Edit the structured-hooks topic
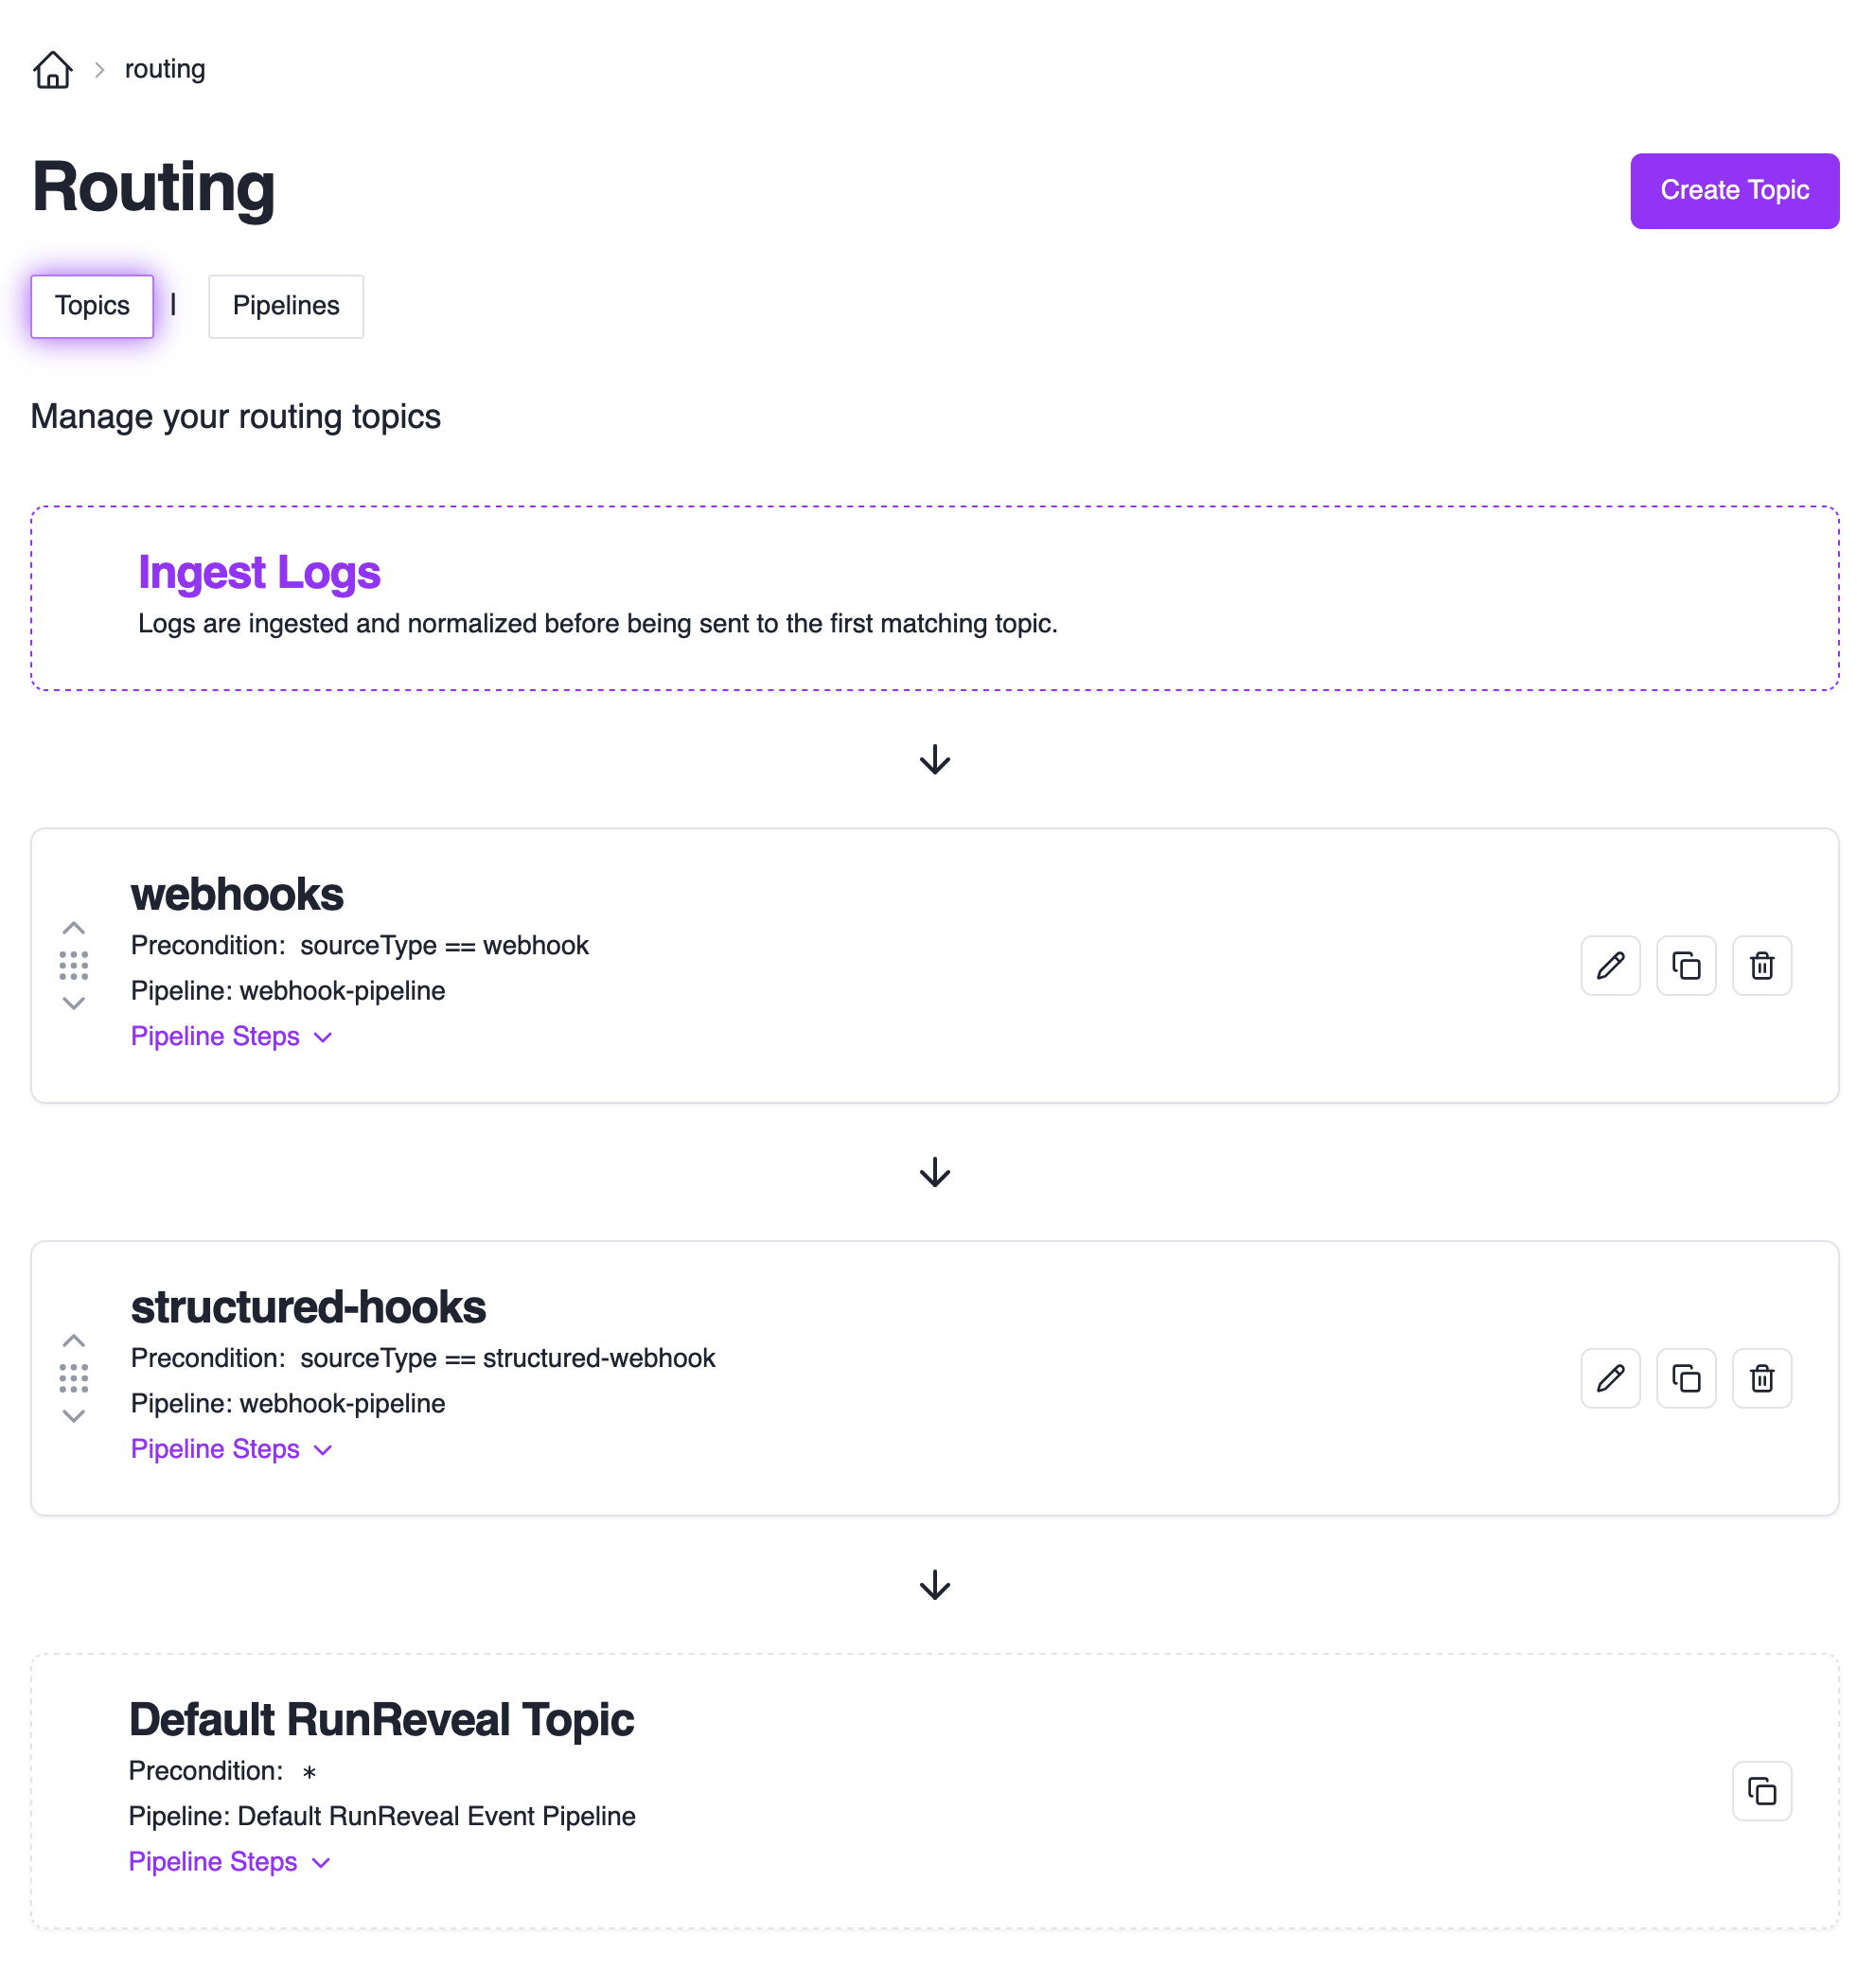The image size is (1857, 1988). pyautogui.click(x=1609, y=1378)
